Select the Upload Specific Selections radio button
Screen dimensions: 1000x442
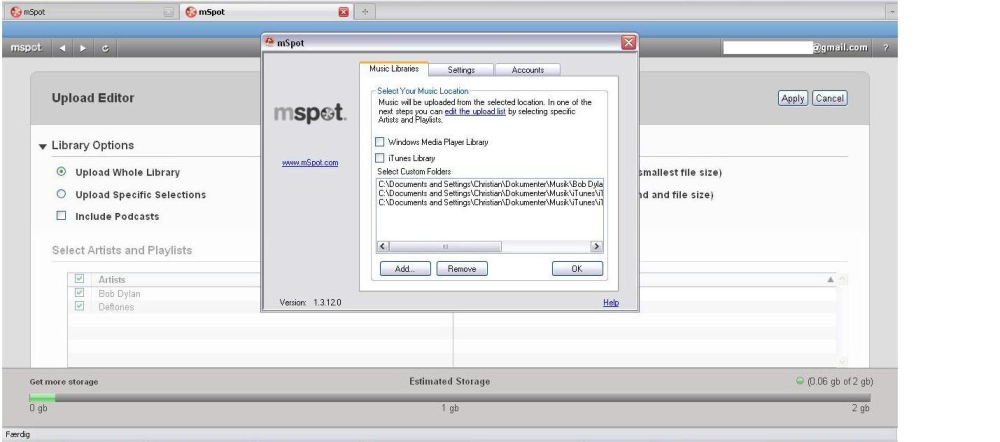point(61,194)
